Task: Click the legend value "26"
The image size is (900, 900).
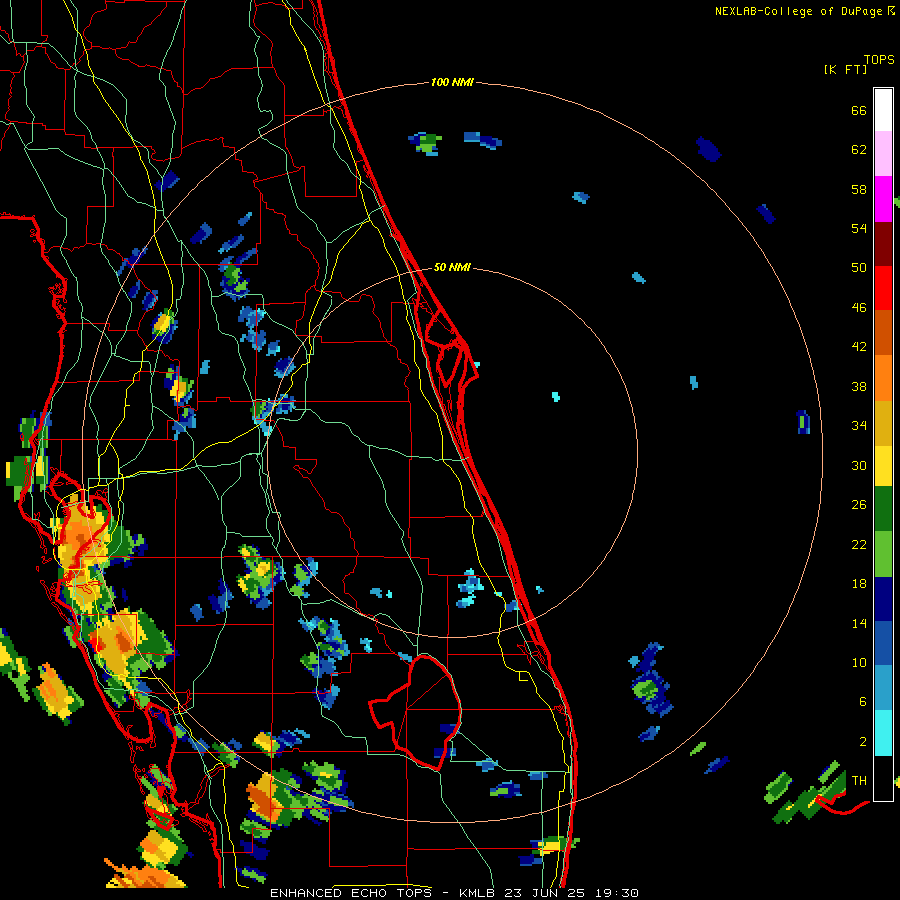Action: [859, 505]
